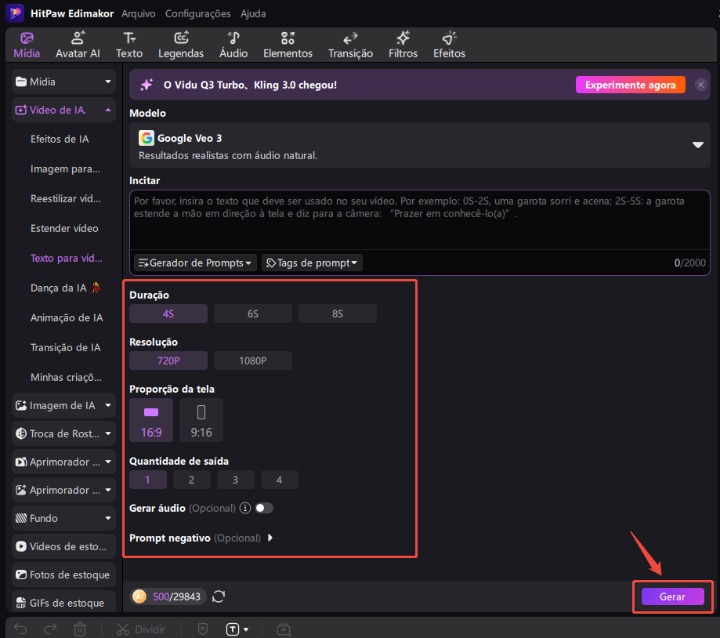Screen dimensions: 720x638
Task: Refresh the credits balance
Action: 219,597
